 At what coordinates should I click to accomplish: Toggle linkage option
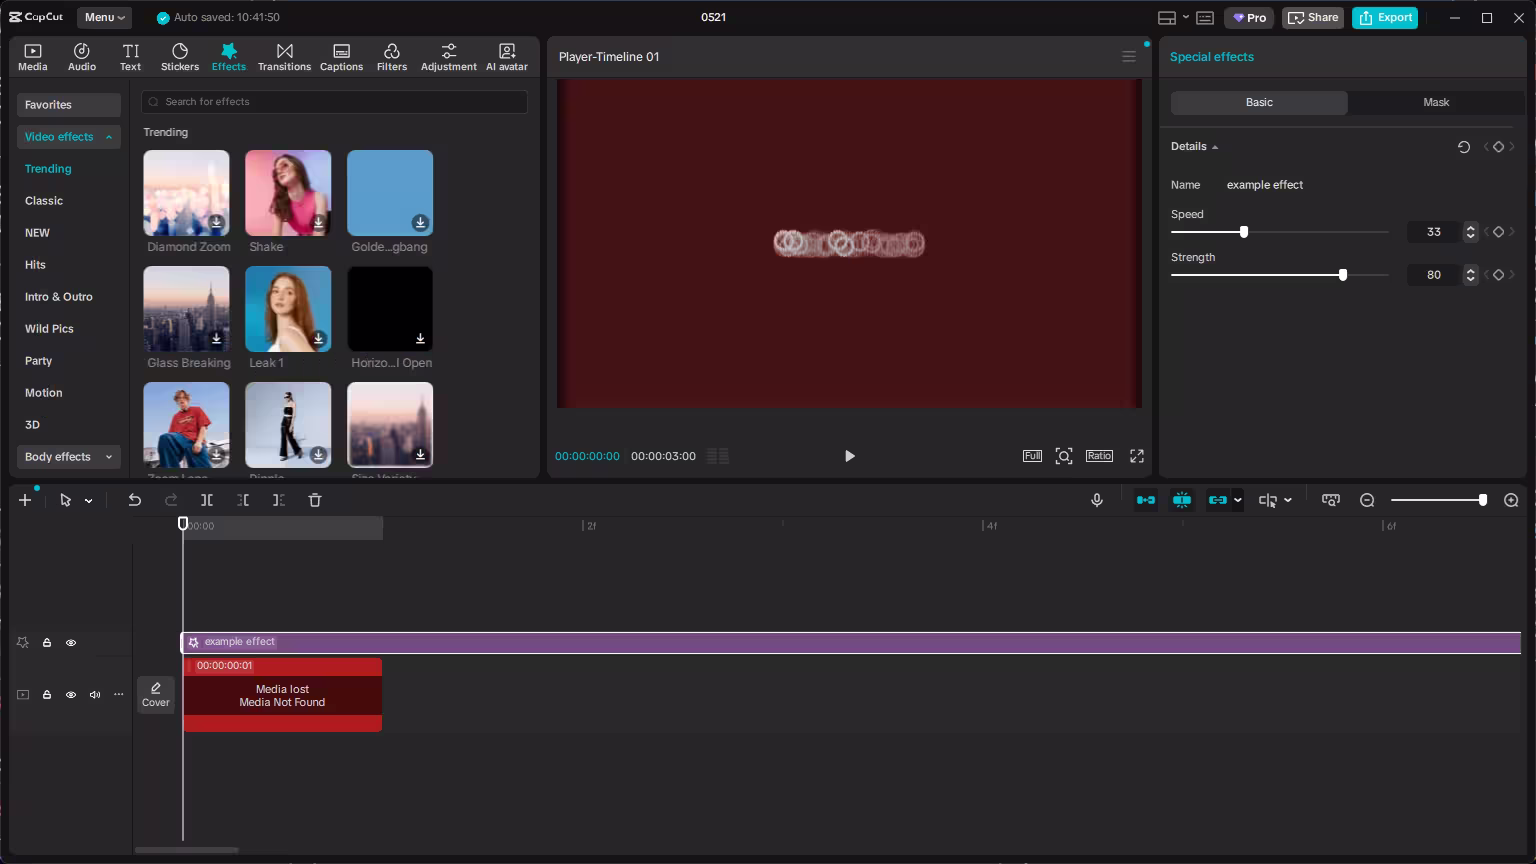1217,500
